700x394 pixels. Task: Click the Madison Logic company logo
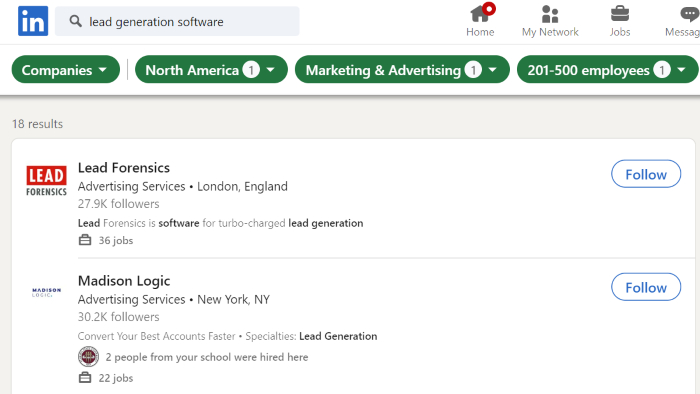coord(46,292)
